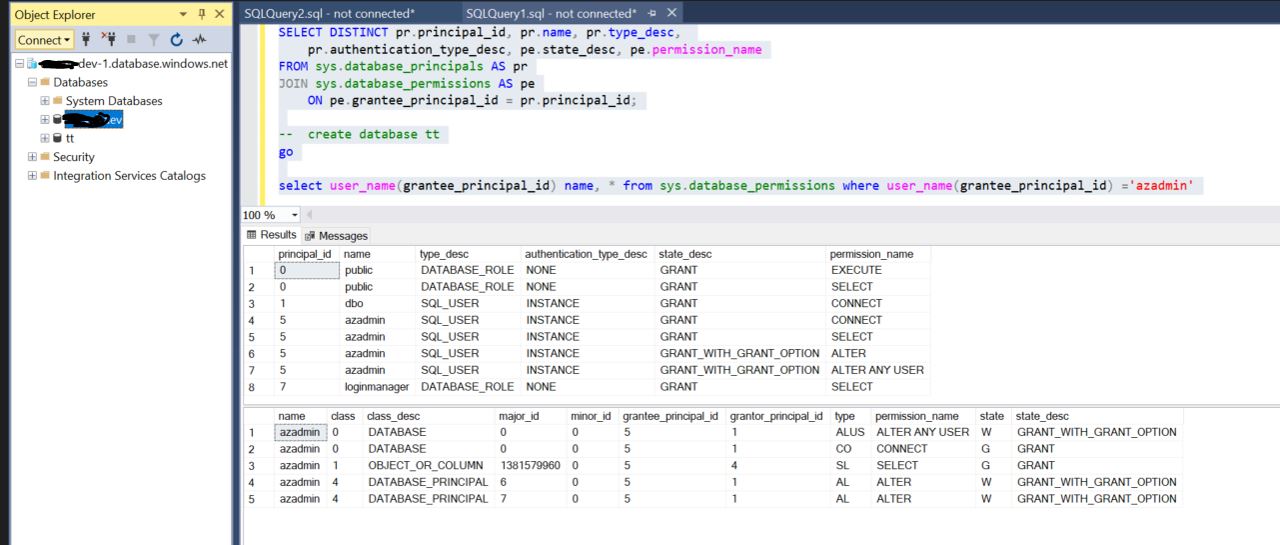Select the server icon for dev-1.database.windows.net
This screenshot has height=545, width=1280.
point(32,64)
